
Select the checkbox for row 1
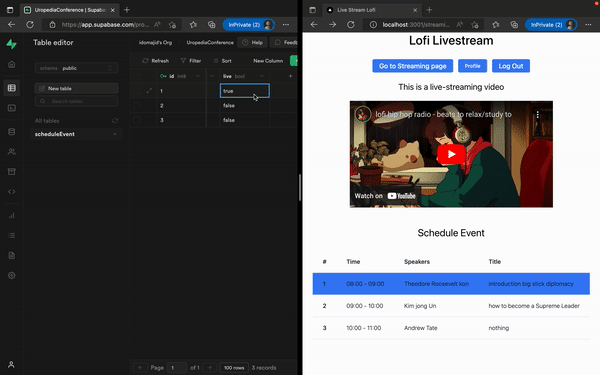[136, 91]
